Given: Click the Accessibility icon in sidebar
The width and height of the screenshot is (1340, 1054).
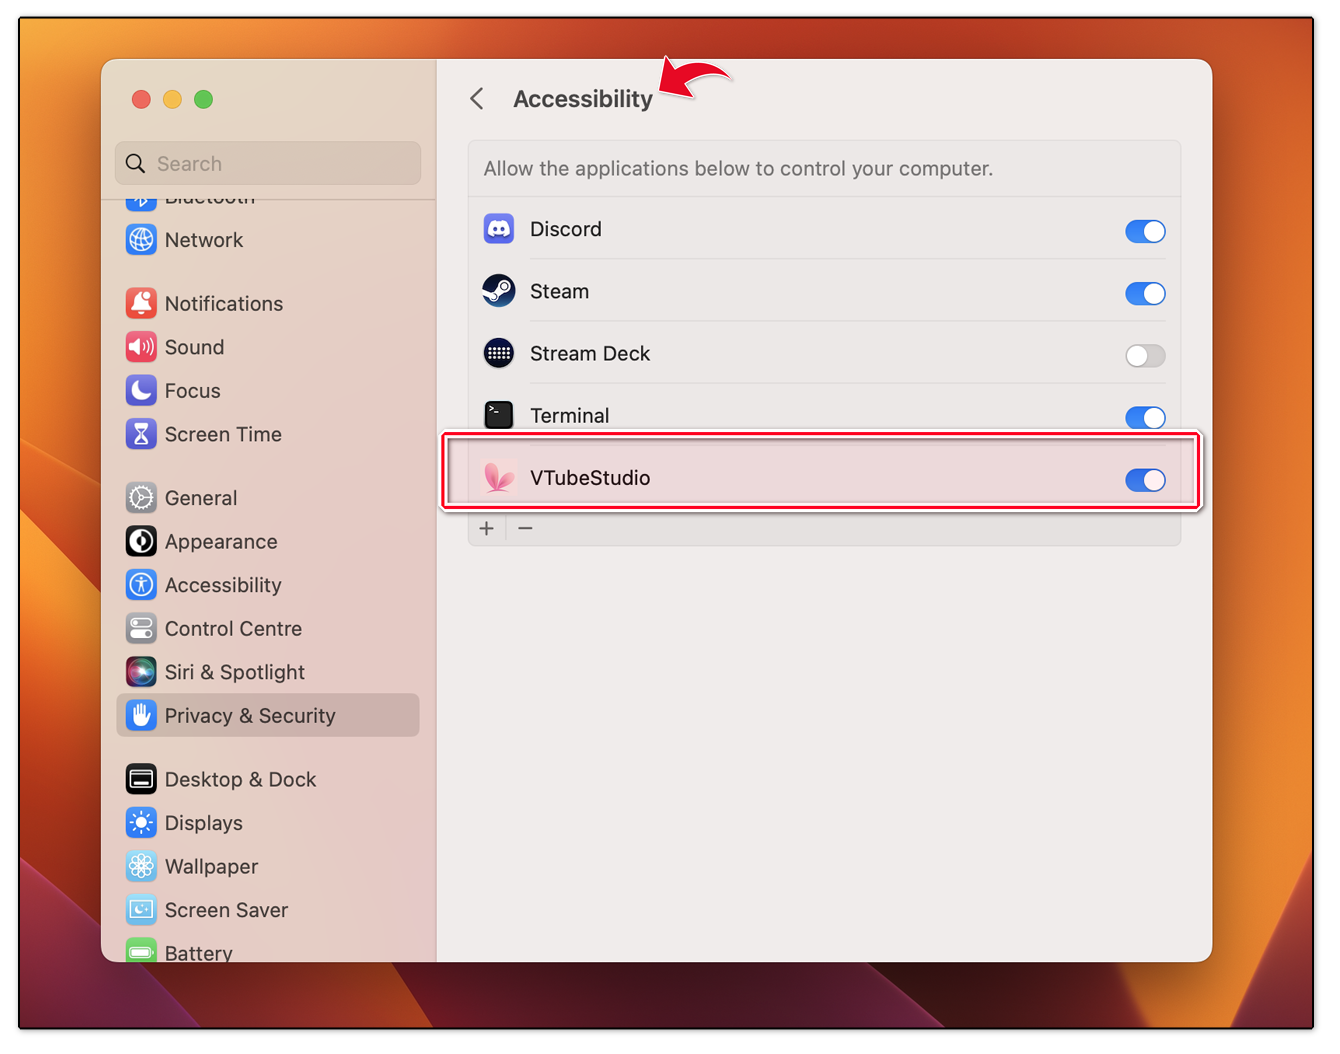Looking at the screenshot, I should tap(141, 585).
